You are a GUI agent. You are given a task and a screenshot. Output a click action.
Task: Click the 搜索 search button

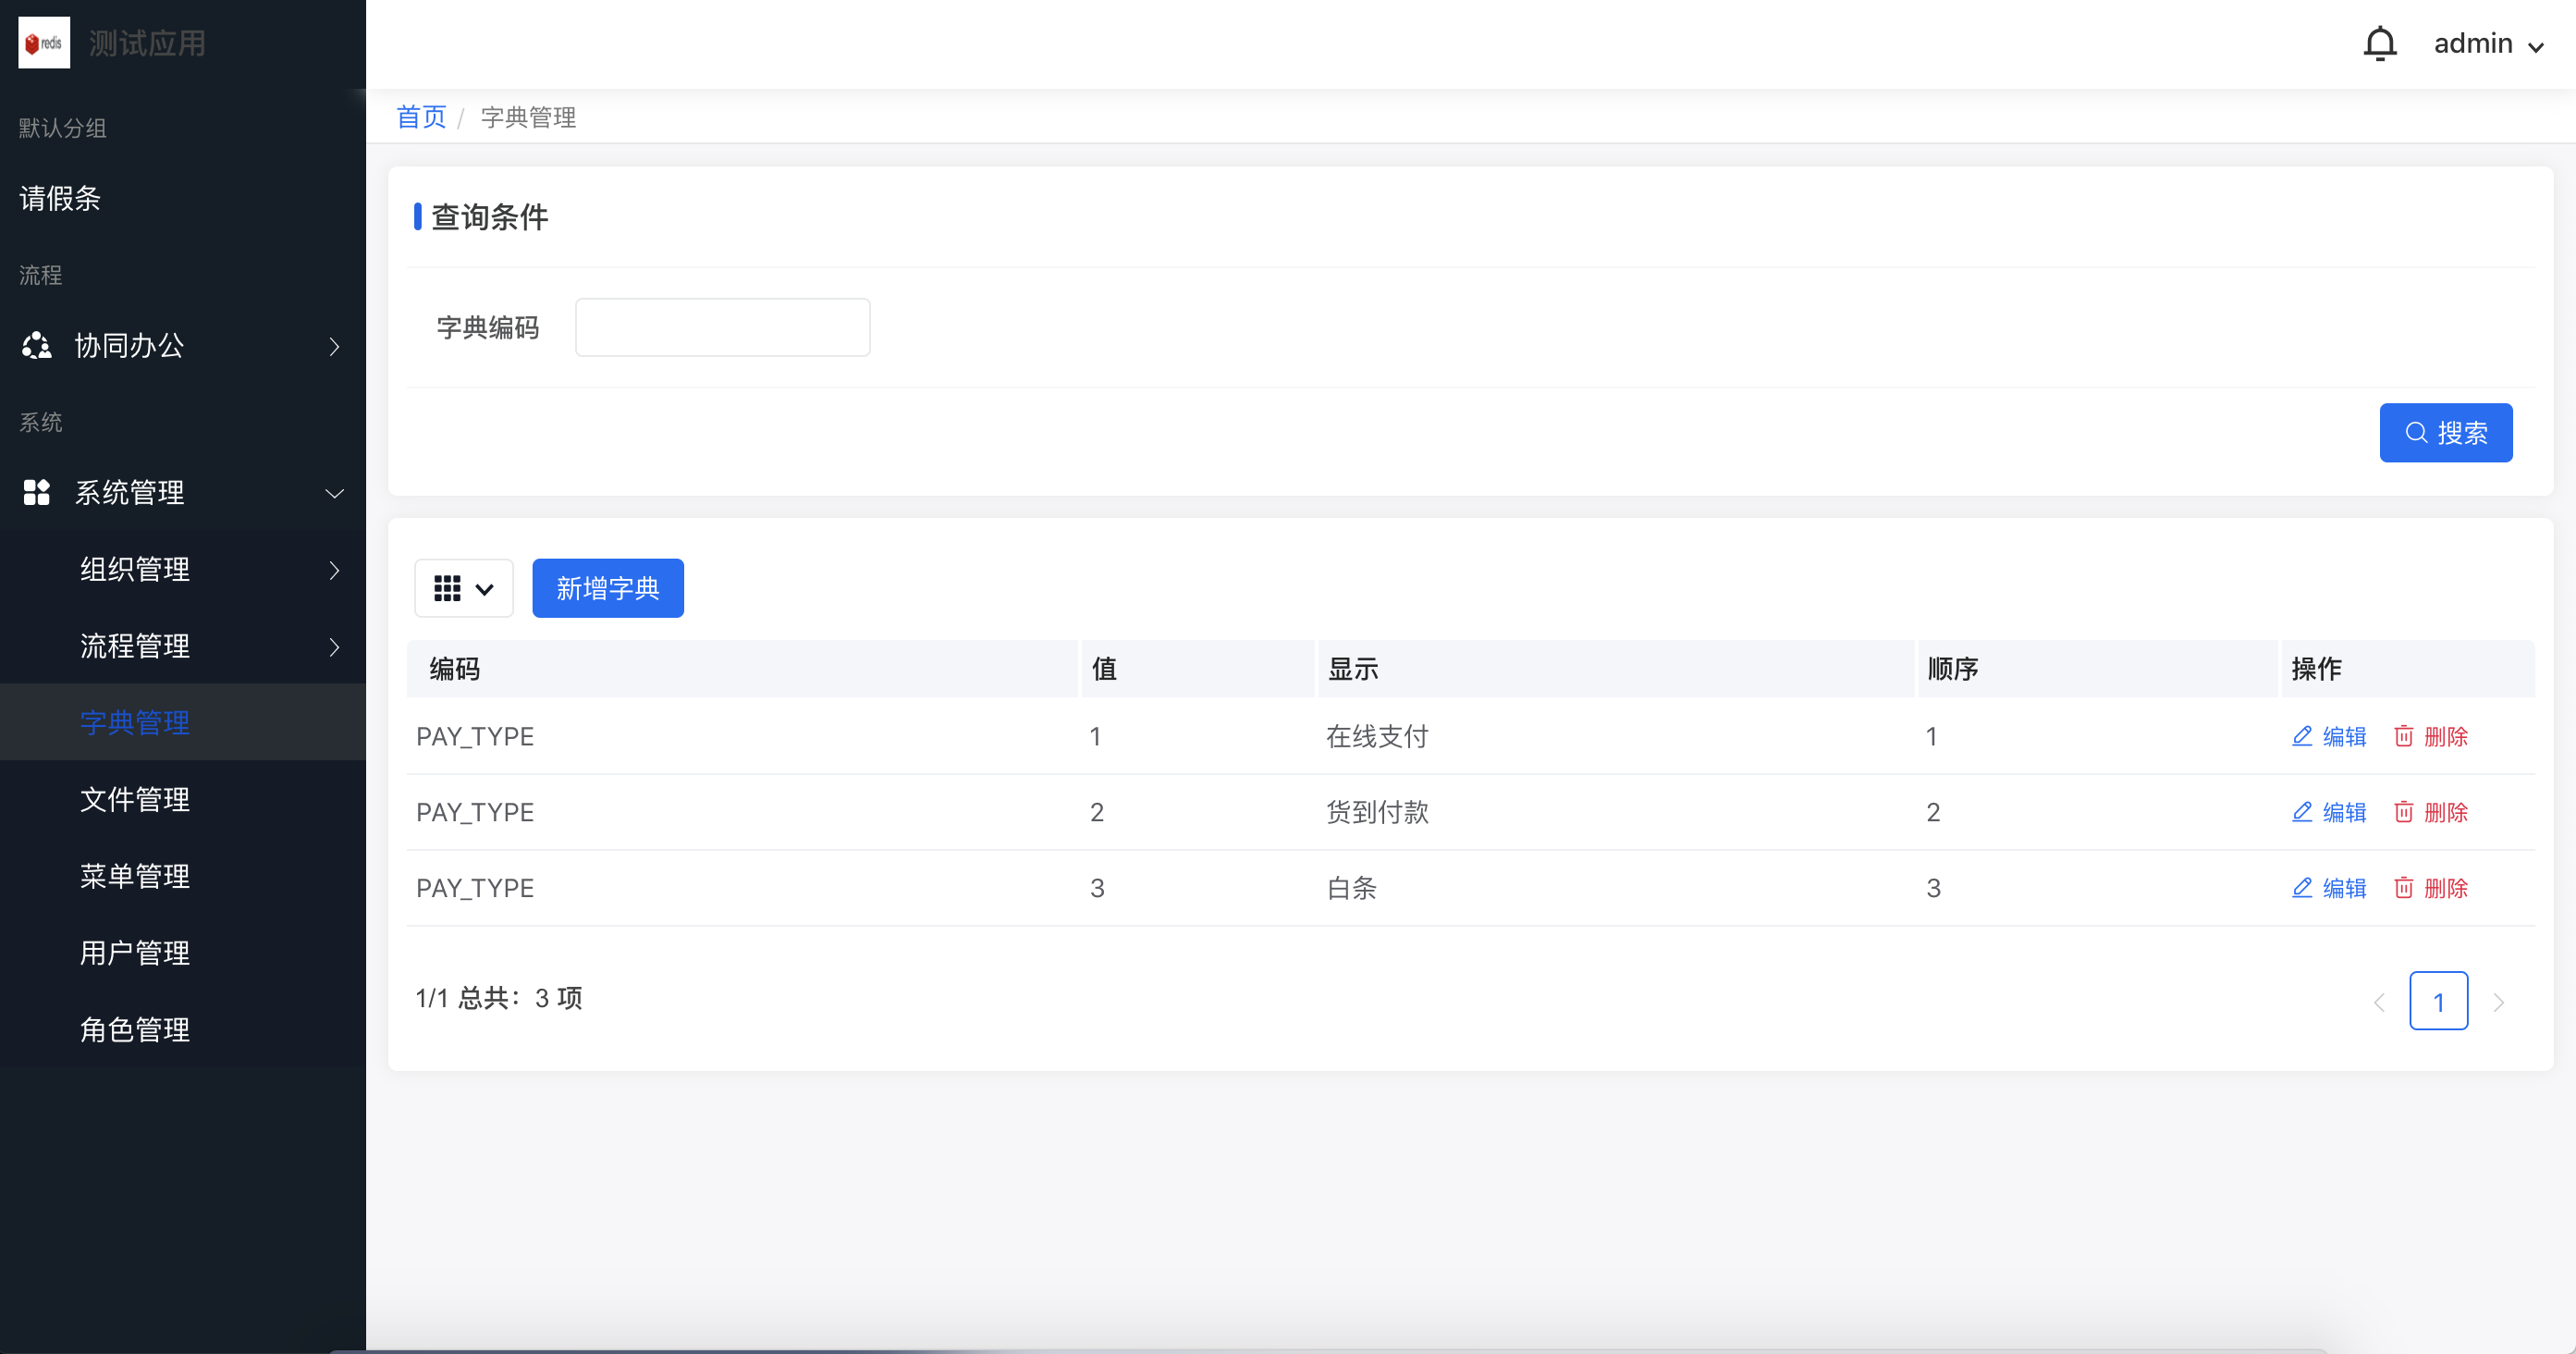click(2446, 432)
